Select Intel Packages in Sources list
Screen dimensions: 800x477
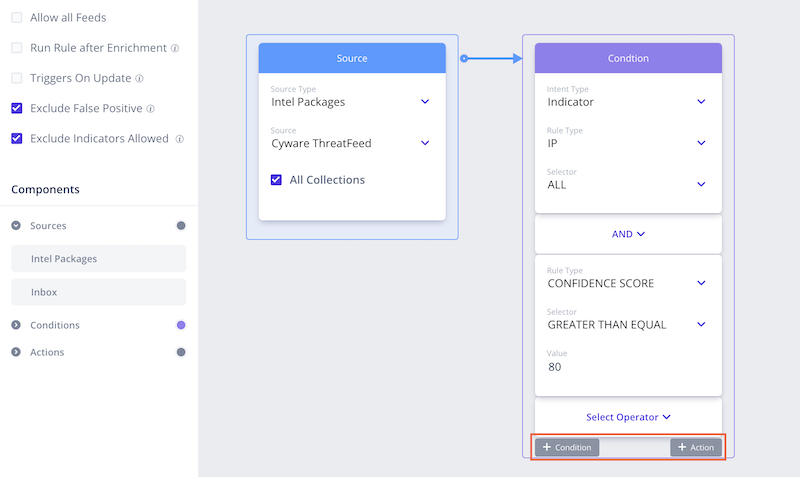pos(98,259)
